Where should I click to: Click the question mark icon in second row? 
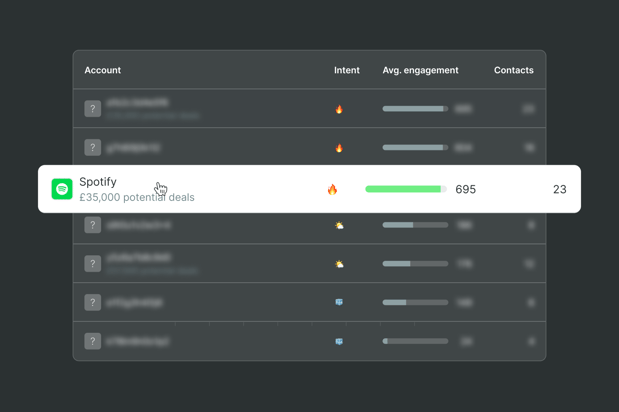(x=92, y=148)
